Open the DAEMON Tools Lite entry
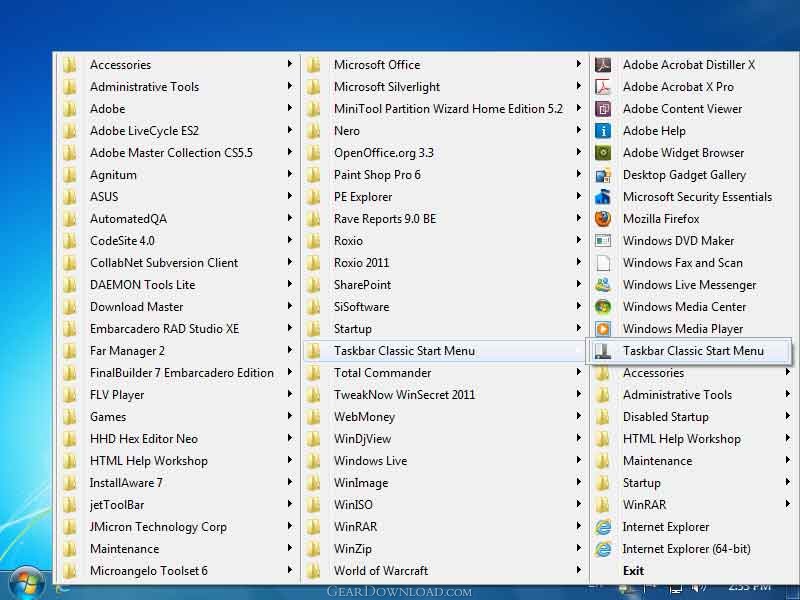Viewport: 800px width, 600px height. 177,285
